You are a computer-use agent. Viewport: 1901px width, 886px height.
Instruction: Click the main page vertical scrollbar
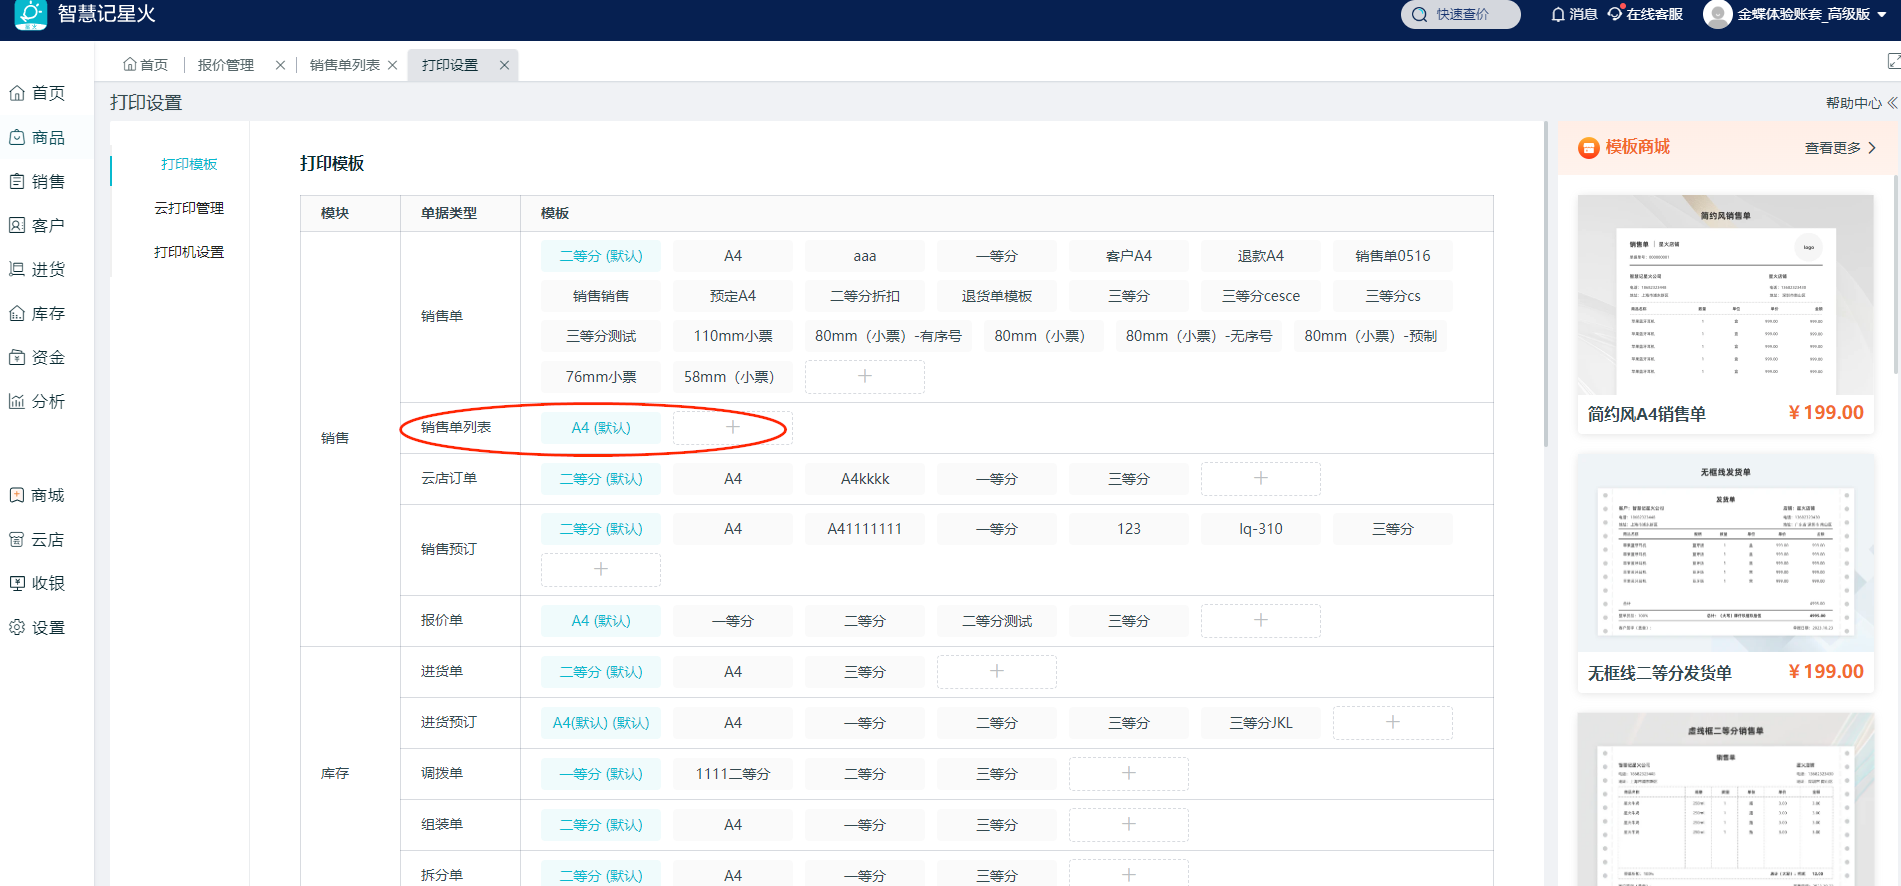click(x=1546, y=285)
